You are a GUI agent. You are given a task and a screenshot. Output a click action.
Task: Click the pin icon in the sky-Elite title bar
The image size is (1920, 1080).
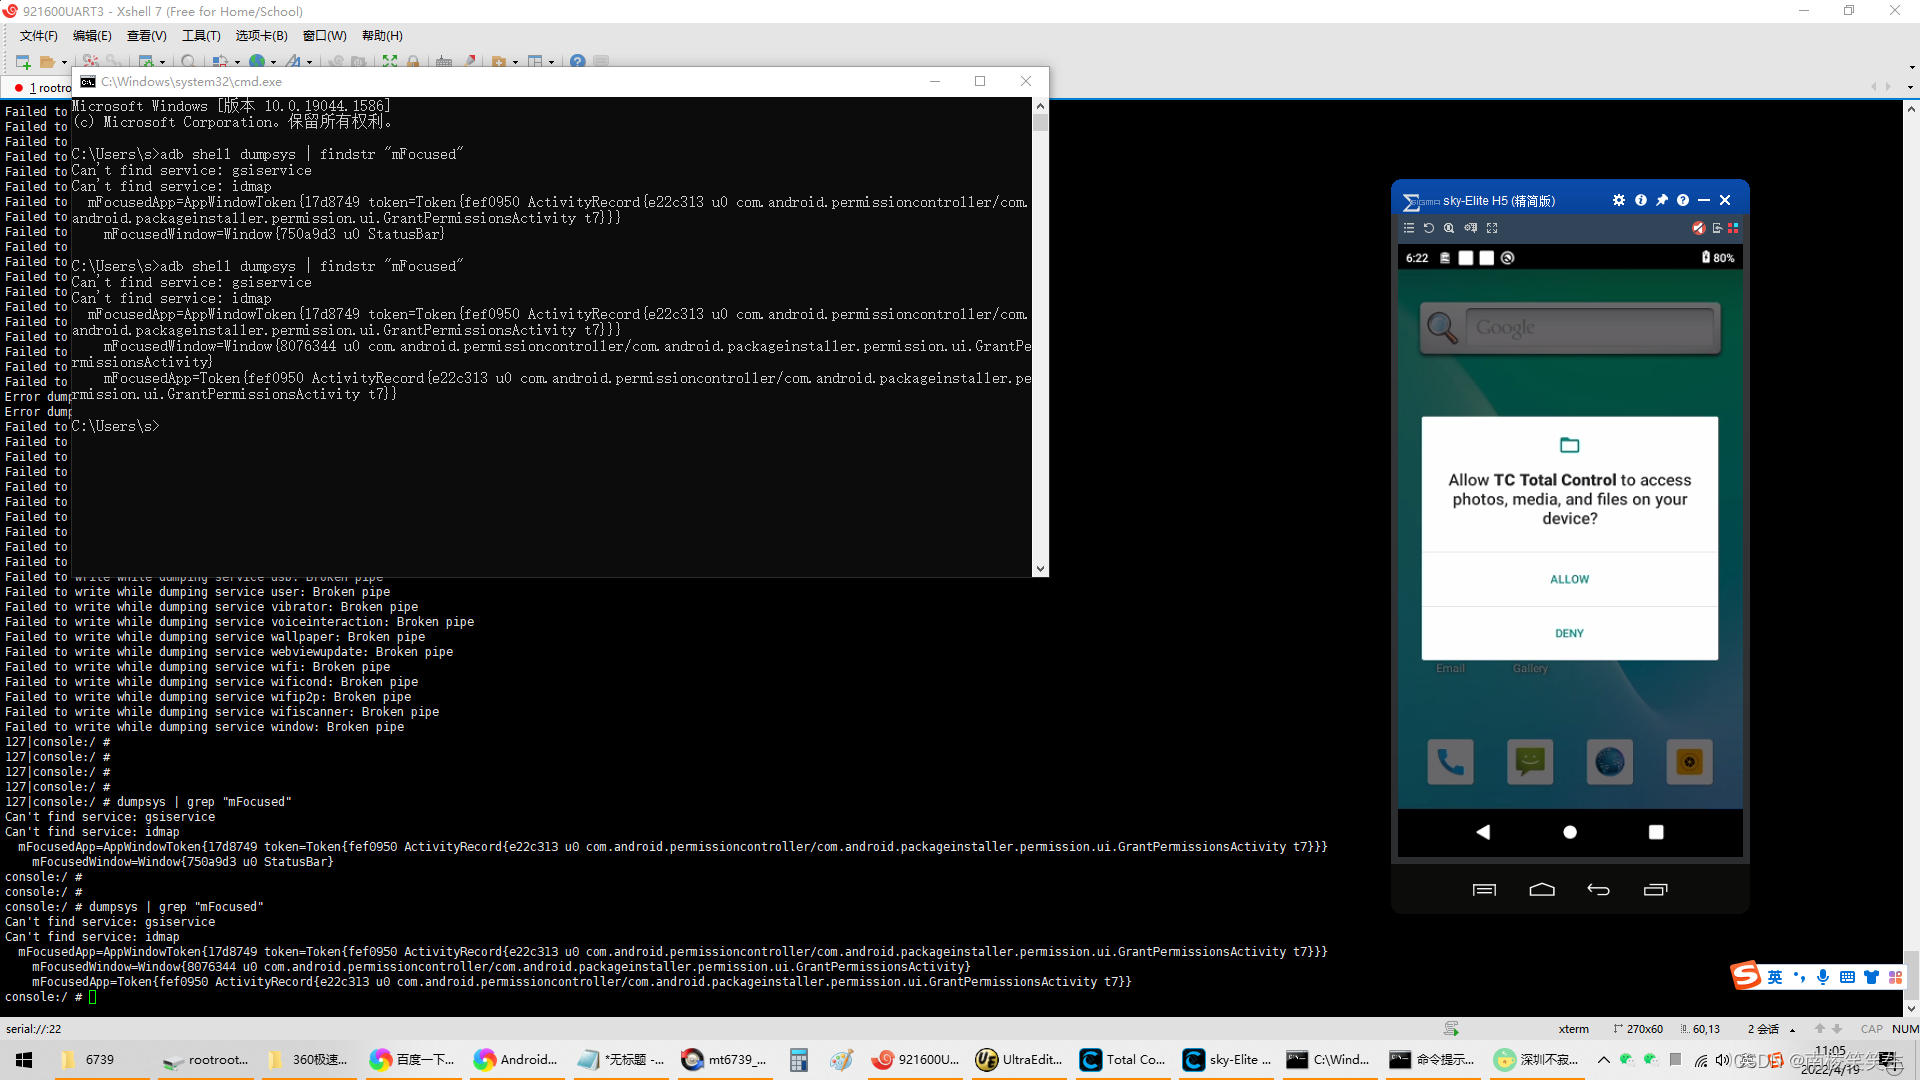pyautogui.click(x=1662, y=200)
